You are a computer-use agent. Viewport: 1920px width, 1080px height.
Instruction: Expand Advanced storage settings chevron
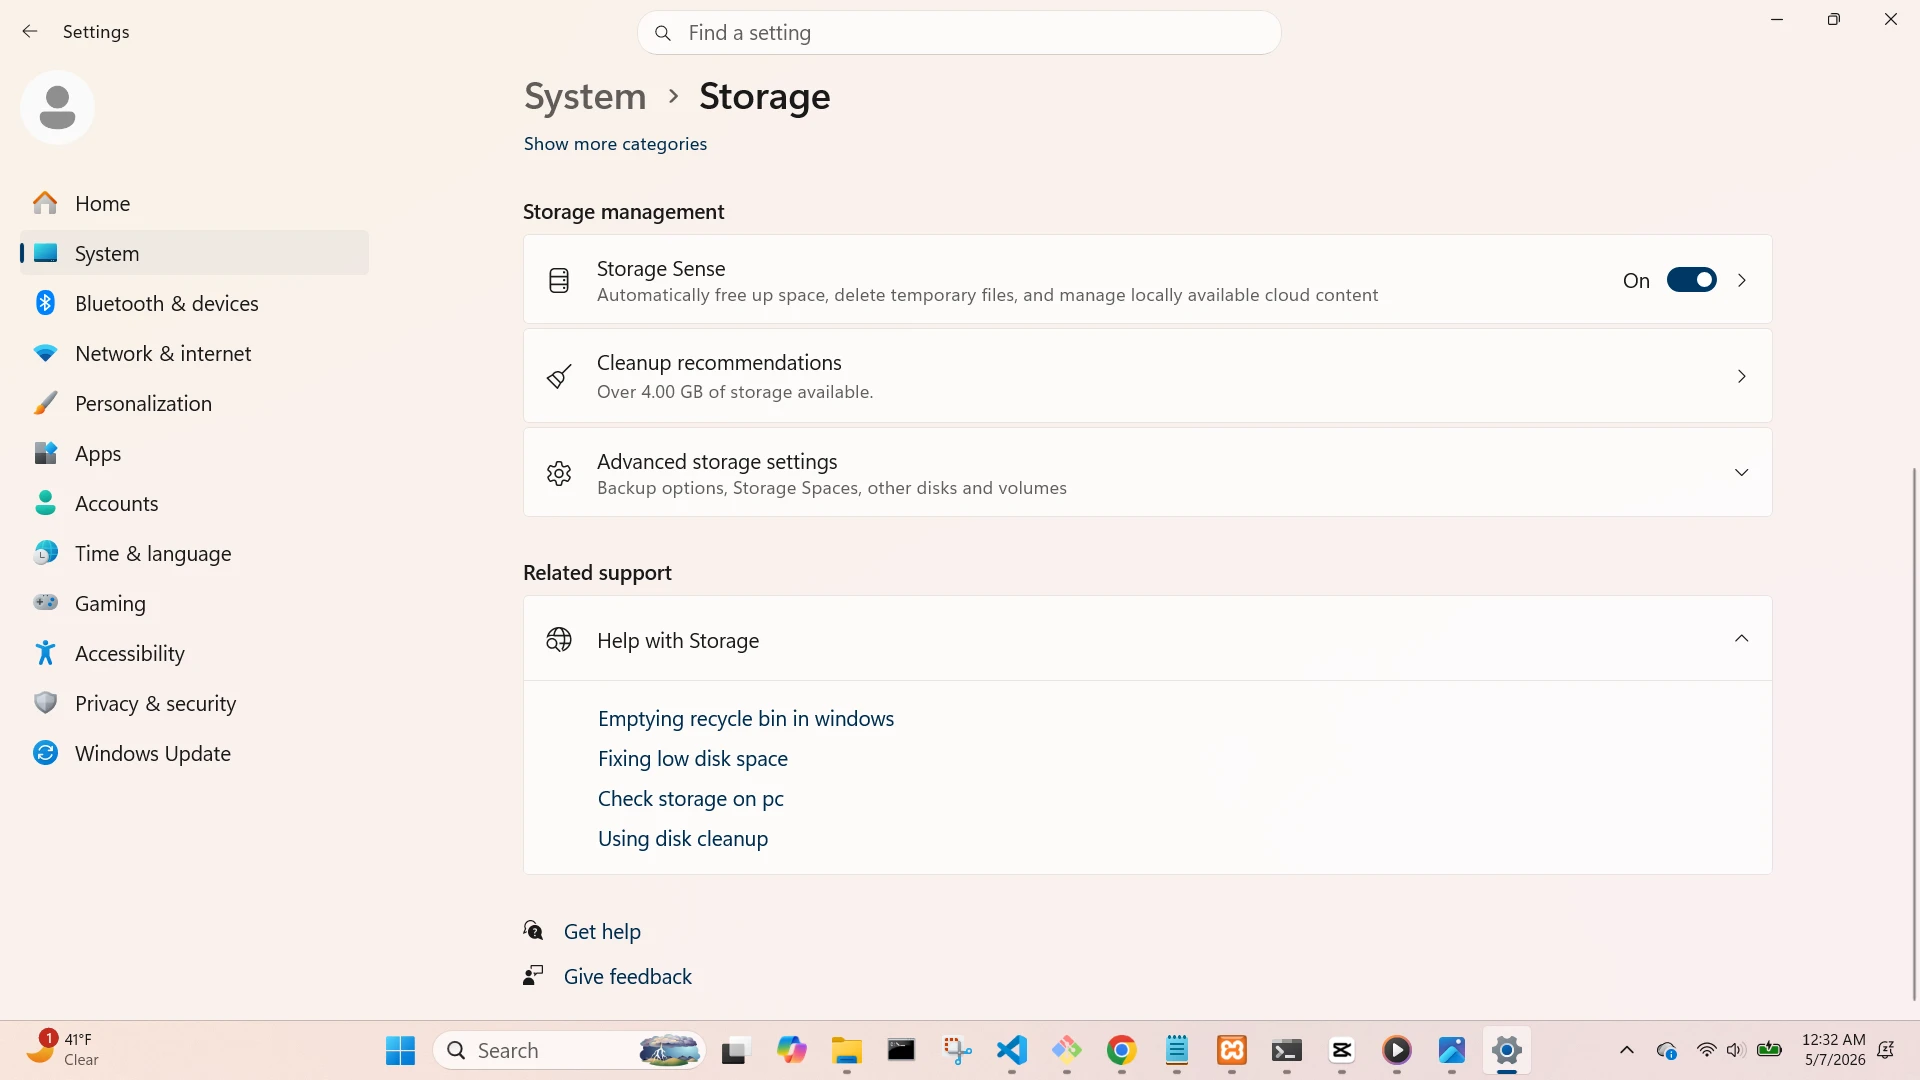tap(1742, 472)
